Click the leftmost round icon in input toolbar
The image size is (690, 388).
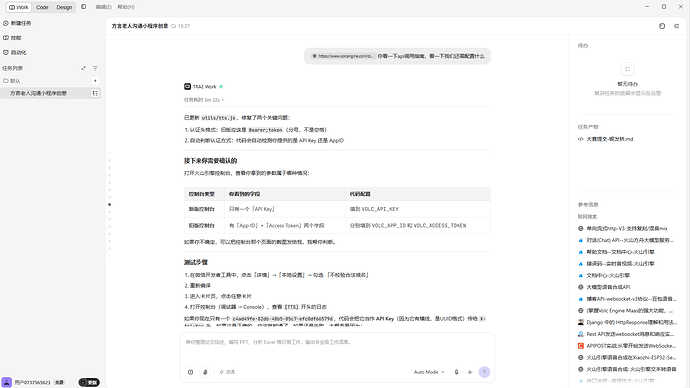coord(191,372)
